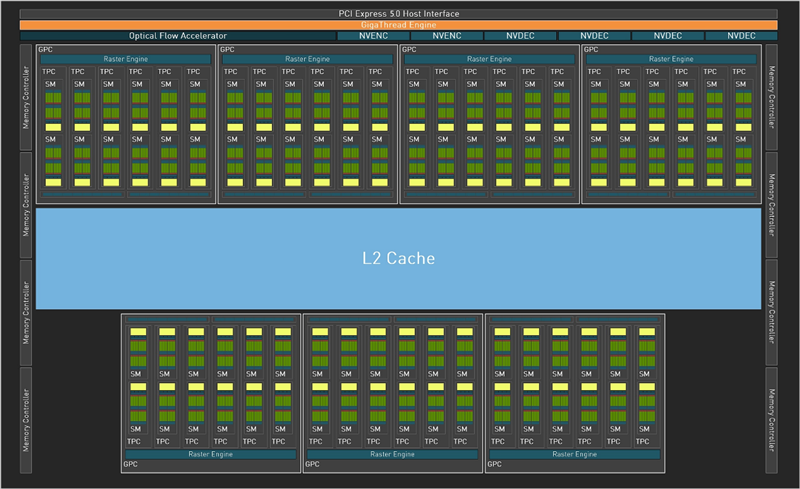Click the rightmost NVDEC block
The width and height of the screenshot is (800, 489).
[x=741, y=36]
